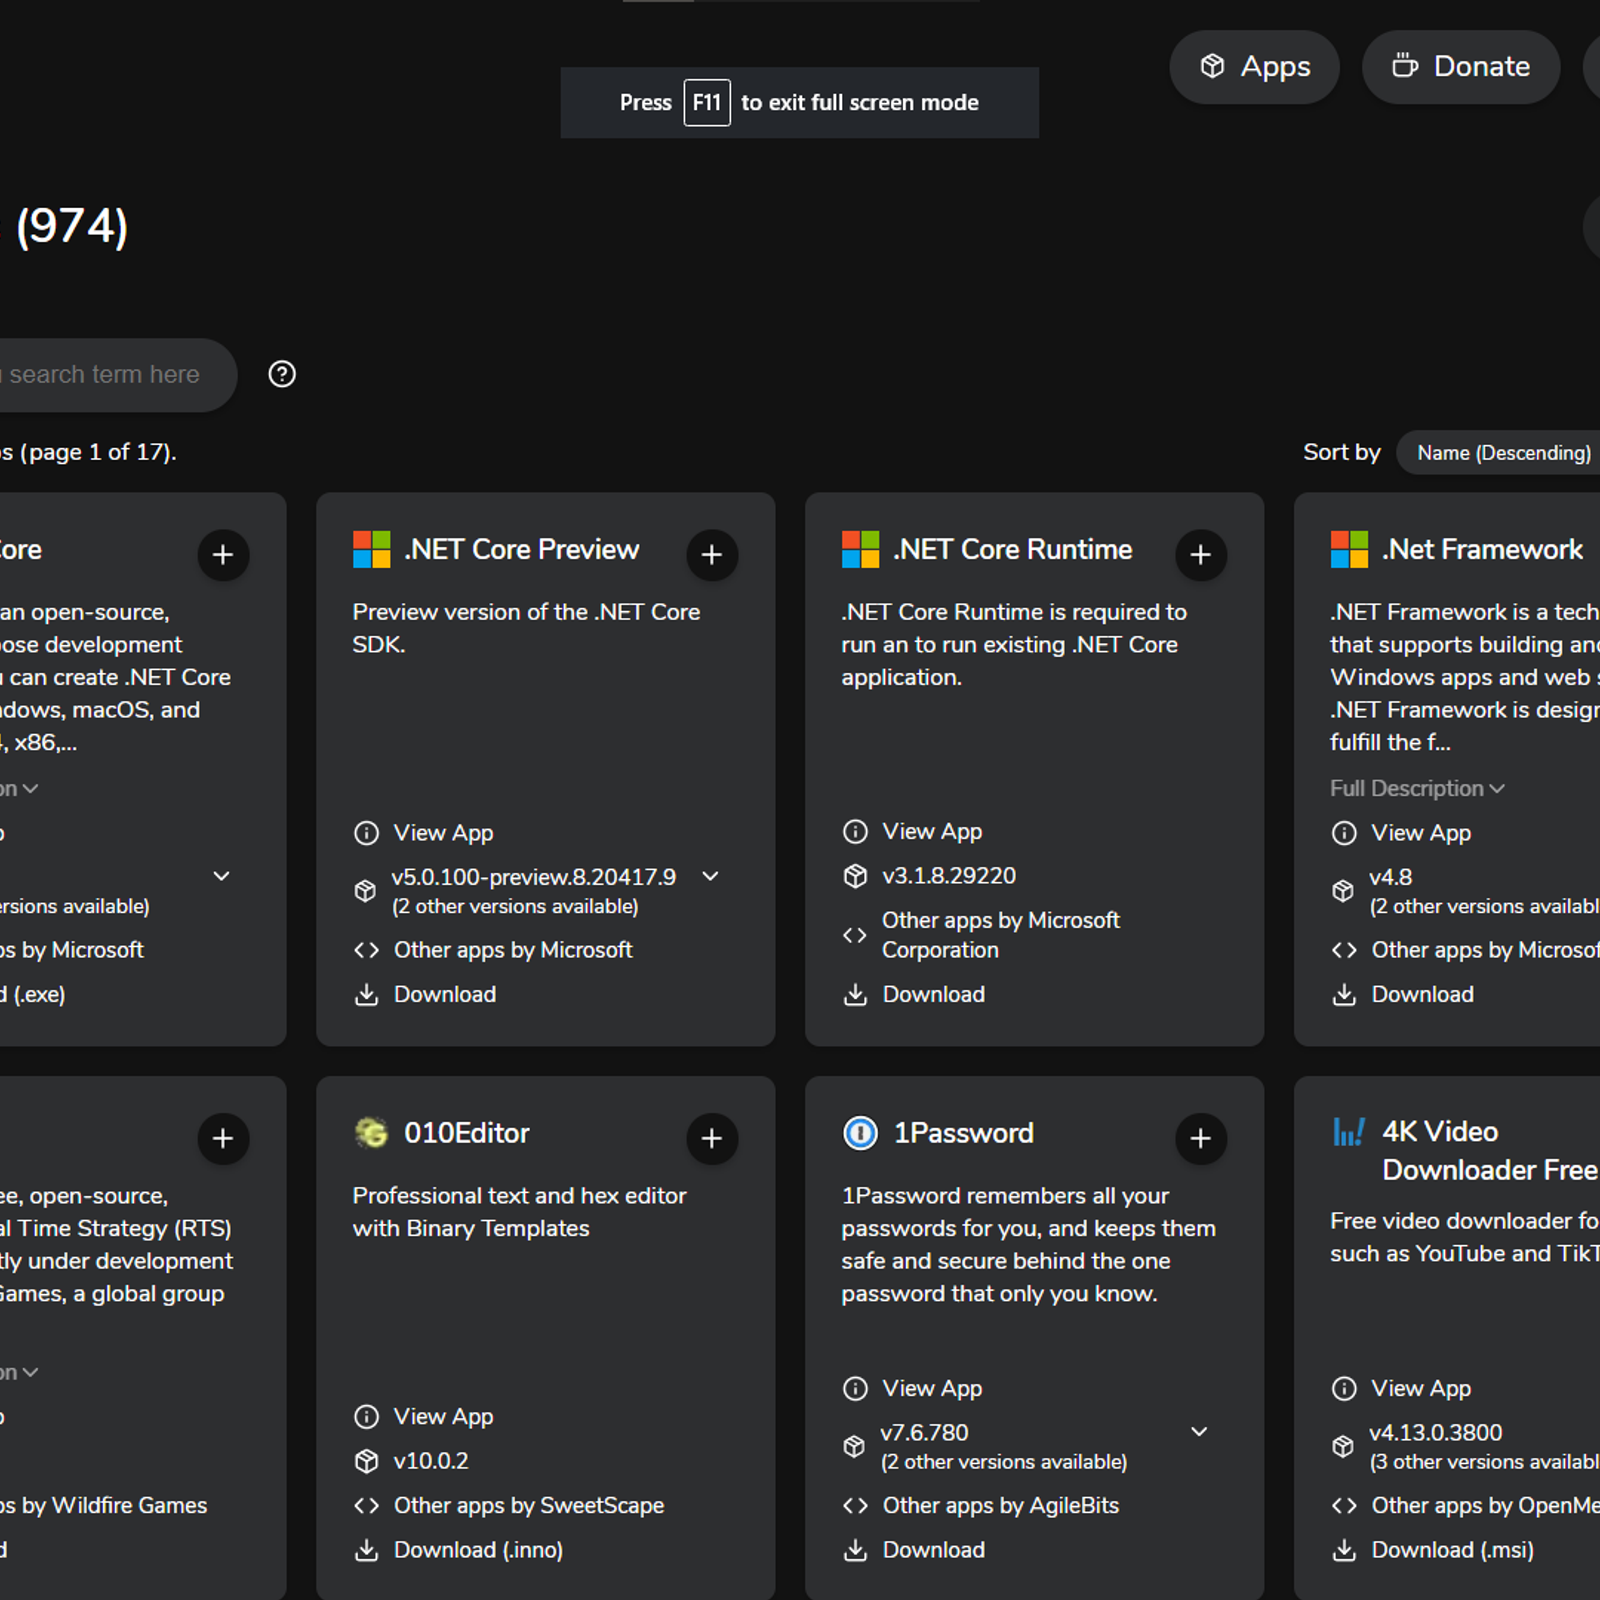View App for .NET Core Runtime
The width and height of the screenshot is (1600, 1600).
pos(931,831)
